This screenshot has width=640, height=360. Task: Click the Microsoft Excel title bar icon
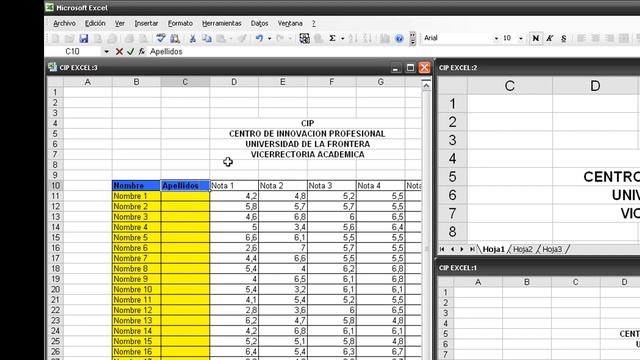(x=49, y=7)
